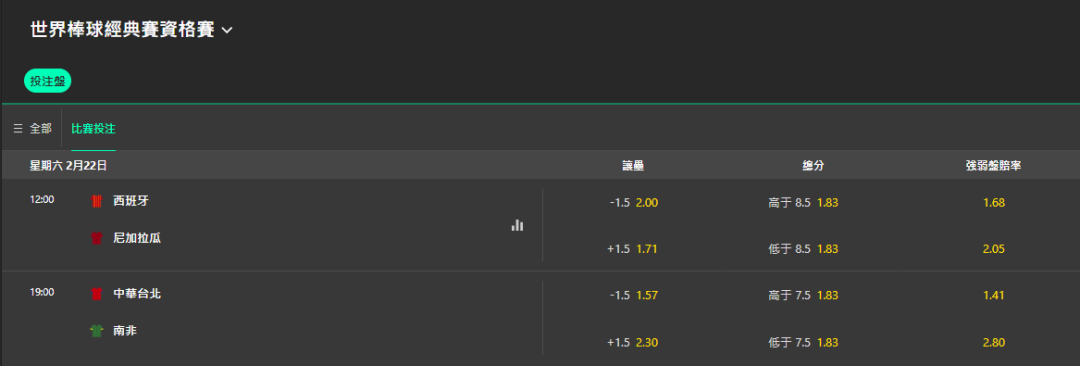Switch to the 比賽投注 tab
This screenshot has width=1080, height=366.
coord(94,129)
